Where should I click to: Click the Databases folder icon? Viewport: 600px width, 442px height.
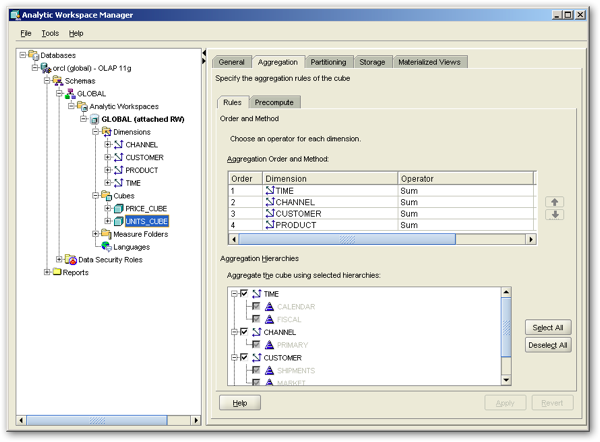(34, 55)
